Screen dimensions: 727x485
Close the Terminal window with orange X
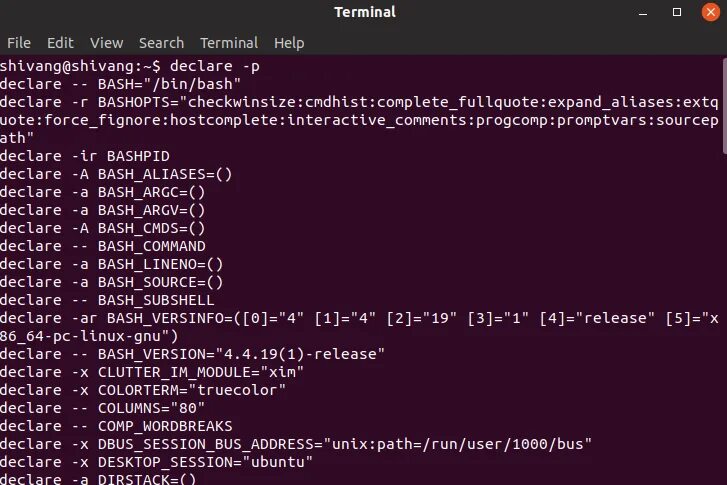pyautogui.click(x=709, y=12)
